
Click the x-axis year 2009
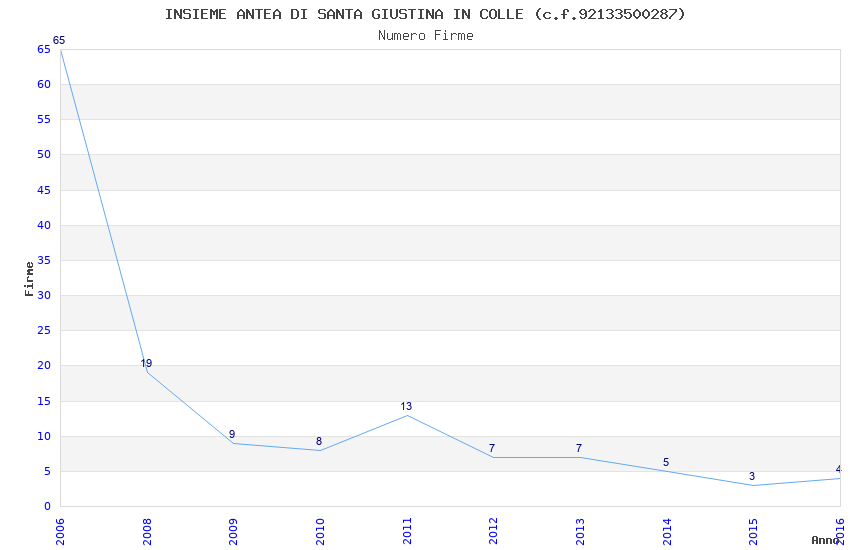(x=233, y=531)
